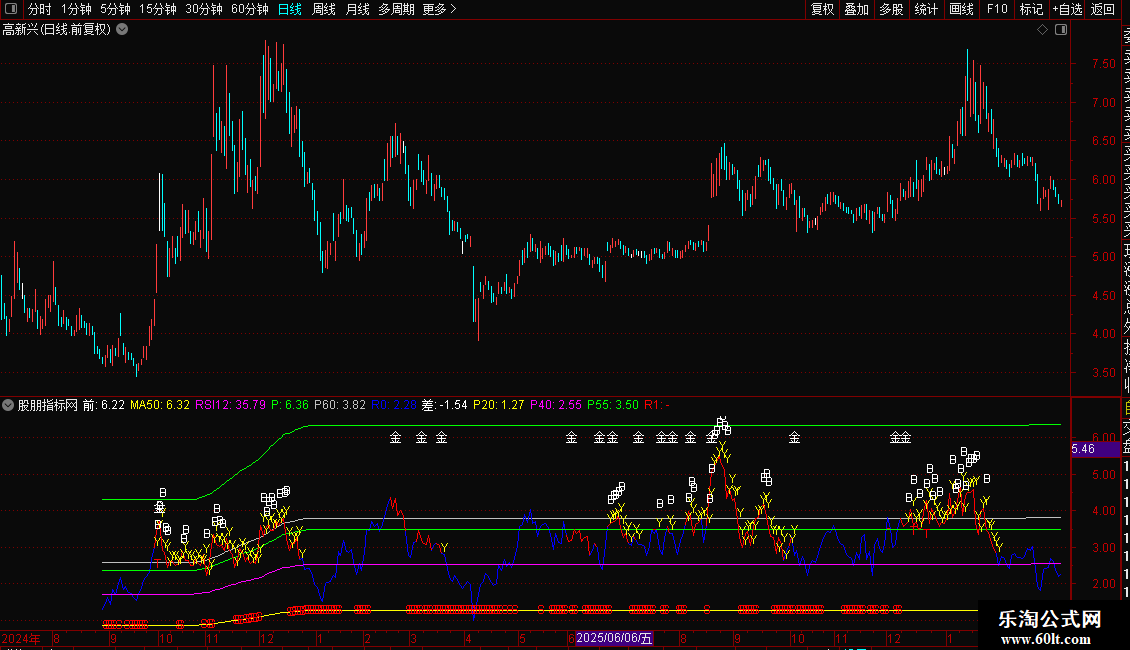Viewport: 1130px width, 650px height.
Task: Expand the 股朋指标网 indicator dropdown
Action: pos(8,405)
